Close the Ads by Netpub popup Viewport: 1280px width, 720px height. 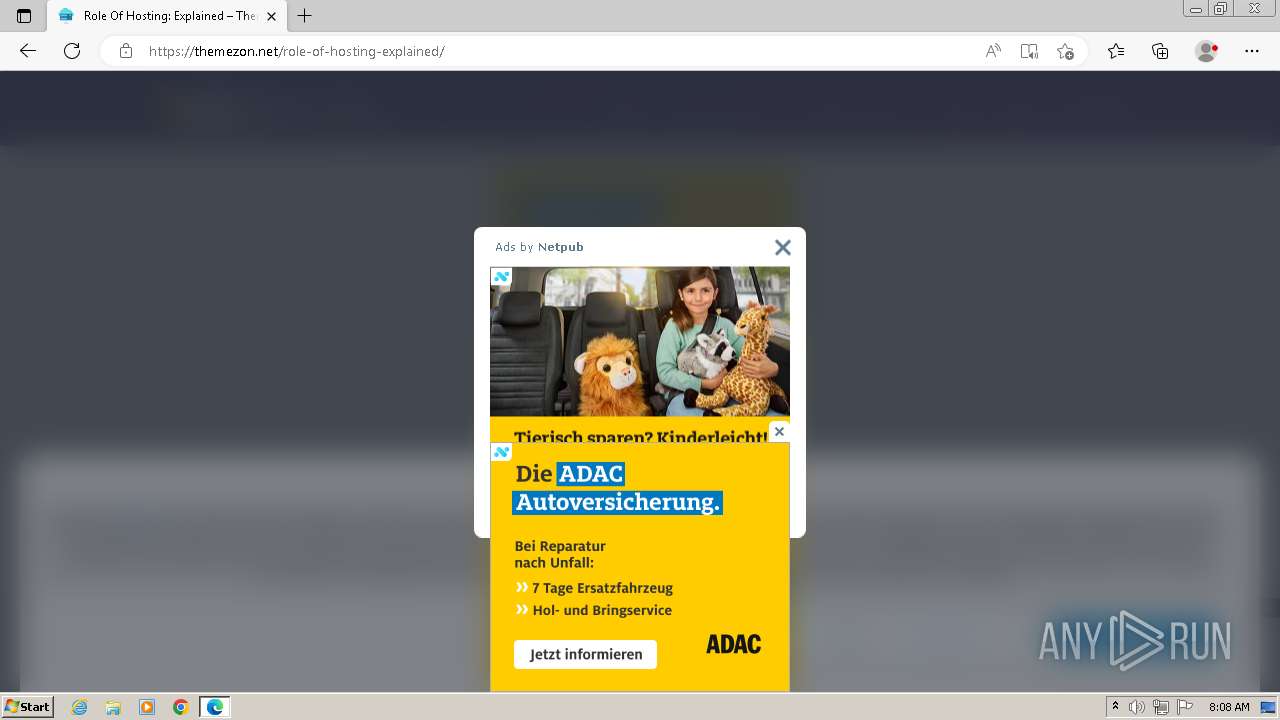(x=783, y=247)
